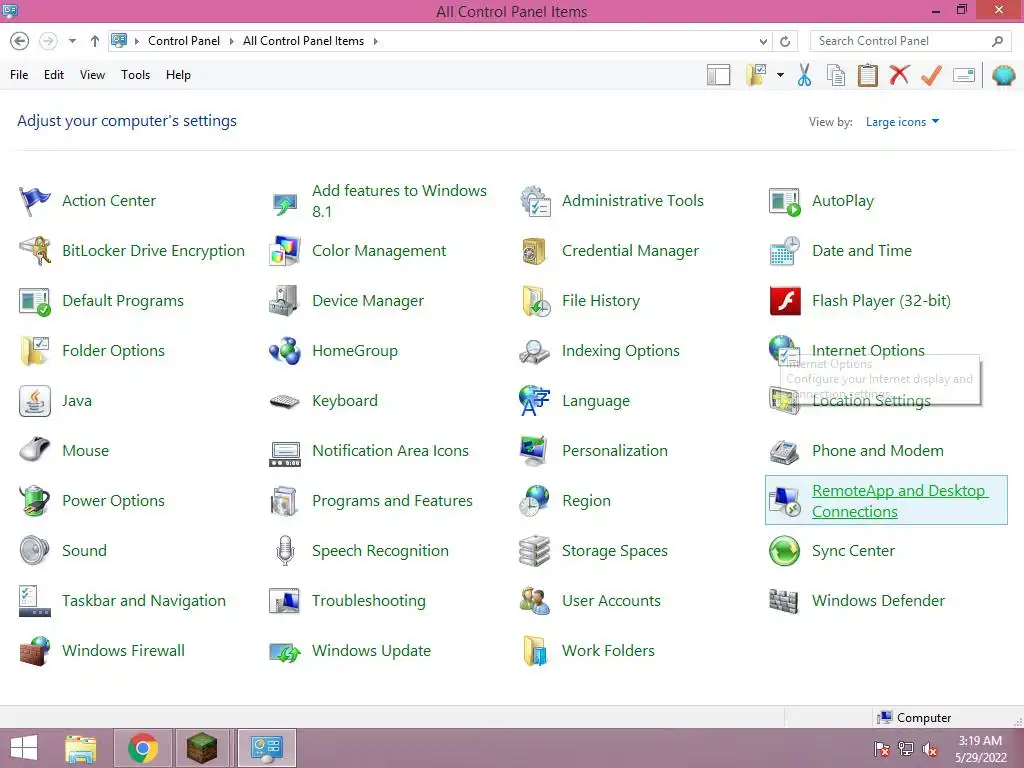Image resolution: width=1024 pixels, height=768 pixels.
Task: Click the orange checkmark toolbar icon
Action: pyautogui.click(x=931, y=75)
